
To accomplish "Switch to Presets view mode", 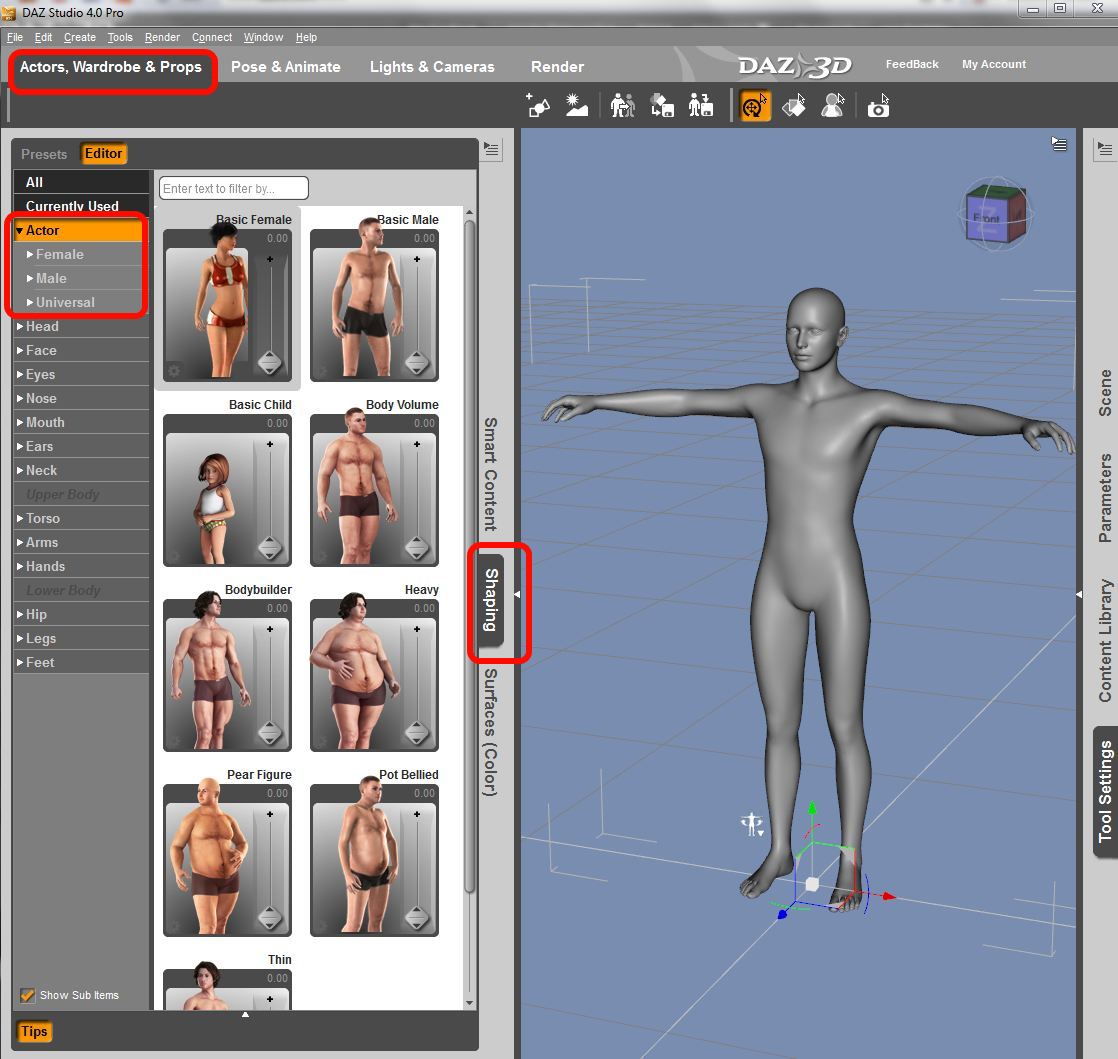I will click(43, 154).
